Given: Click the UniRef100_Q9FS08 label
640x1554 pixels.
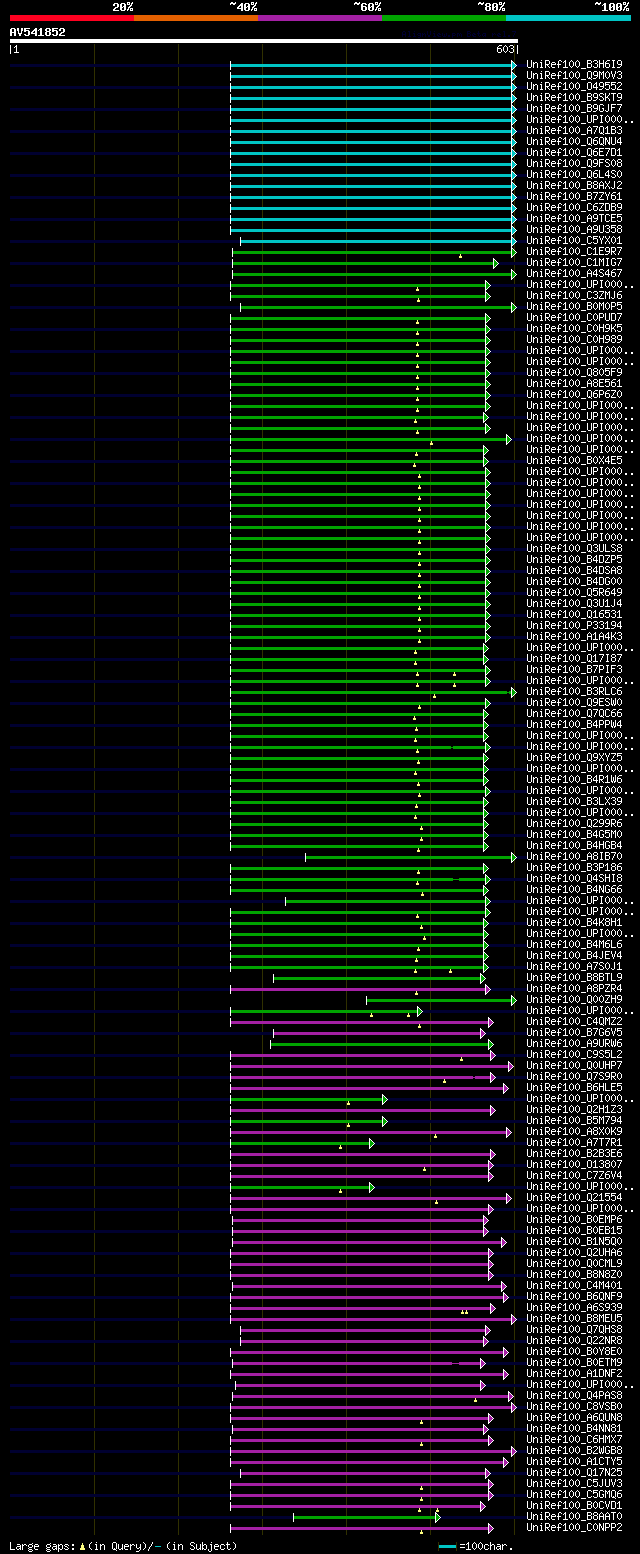Looking at the screenshot, I should point(574,163).
